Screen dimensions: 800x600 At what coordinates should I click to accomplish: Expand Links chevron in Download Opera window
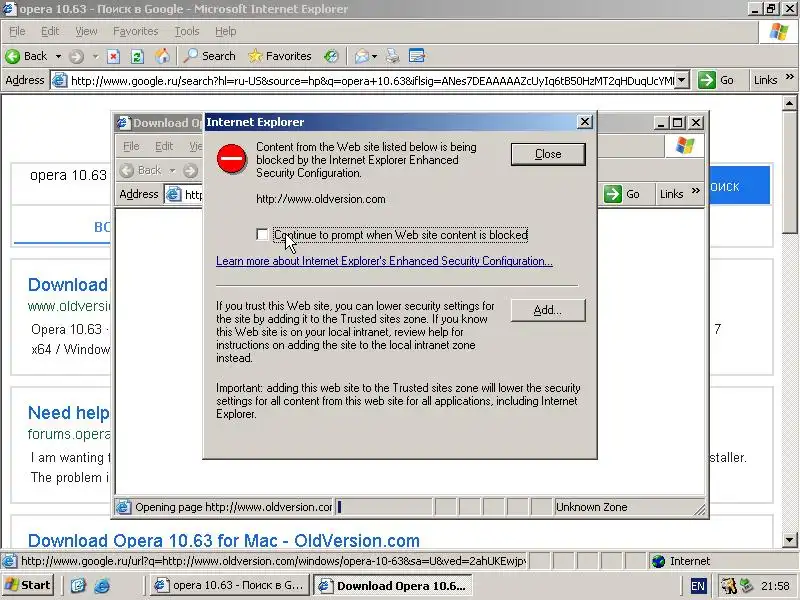(696, 191)
